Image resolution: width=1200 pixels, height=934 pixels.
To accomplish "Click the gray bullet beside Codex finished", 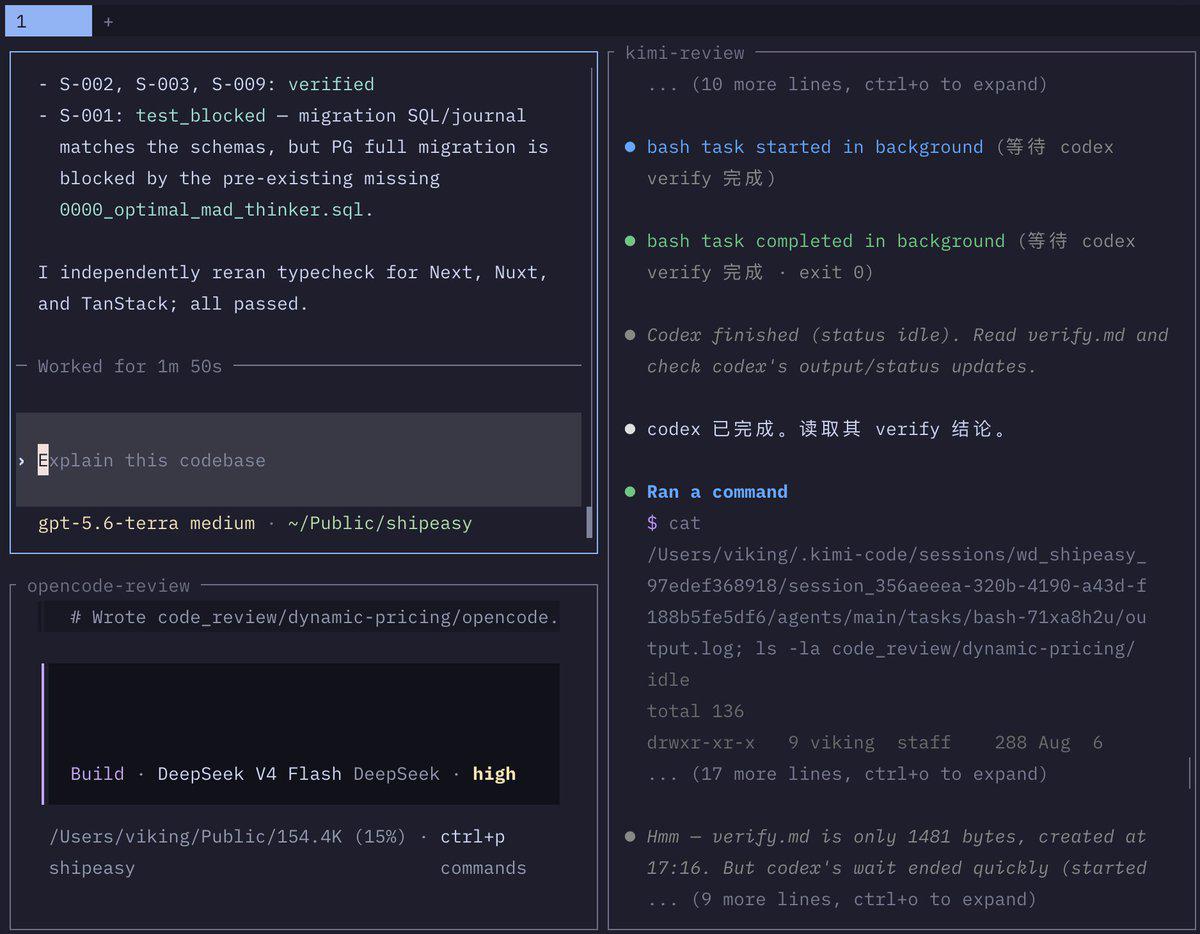I will 630,335.
